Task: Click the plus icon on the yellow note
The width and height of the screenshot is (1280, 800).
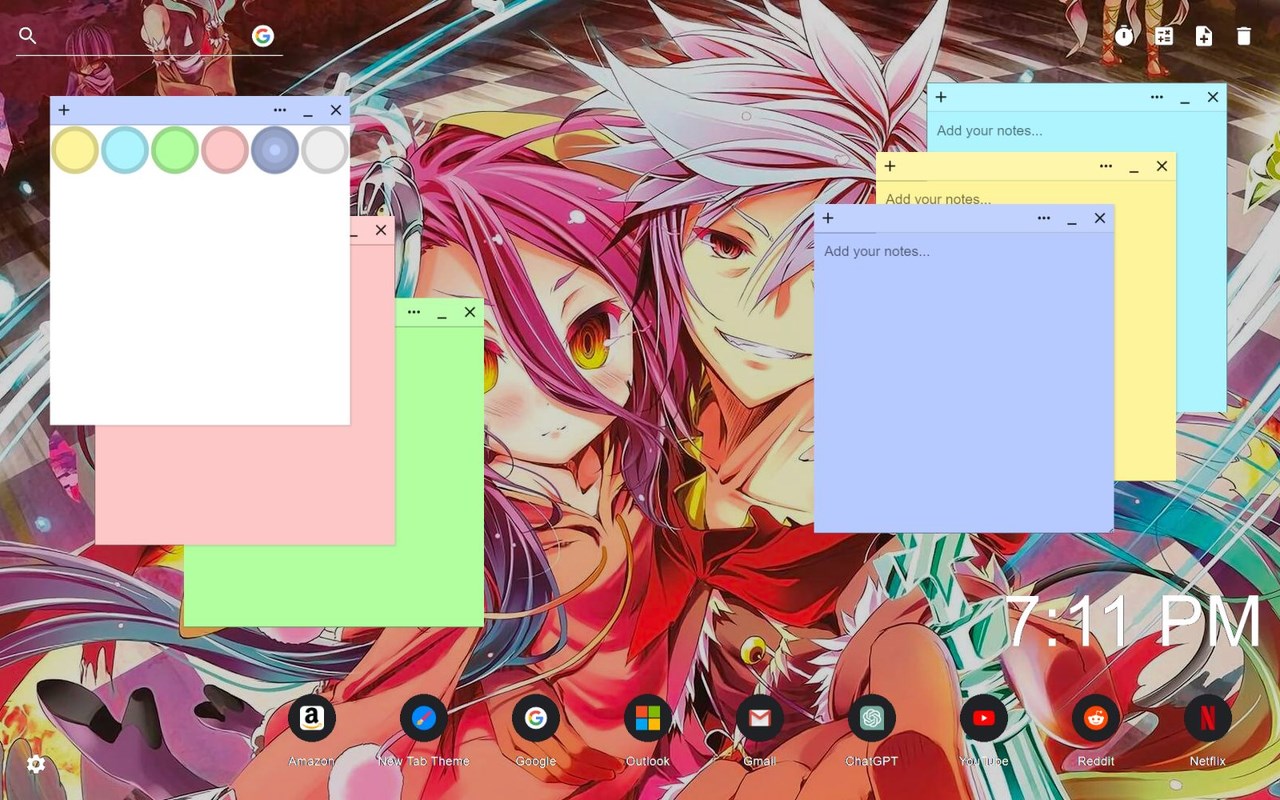Action: (x=890, y=166)
